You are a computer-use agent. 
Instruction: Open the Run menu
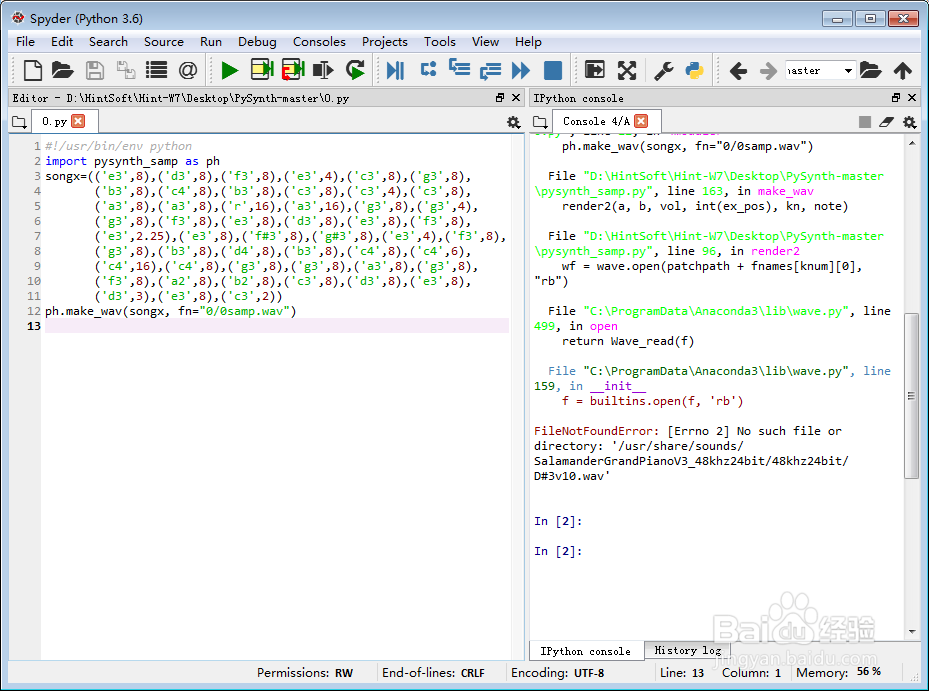tap(211, 41)
